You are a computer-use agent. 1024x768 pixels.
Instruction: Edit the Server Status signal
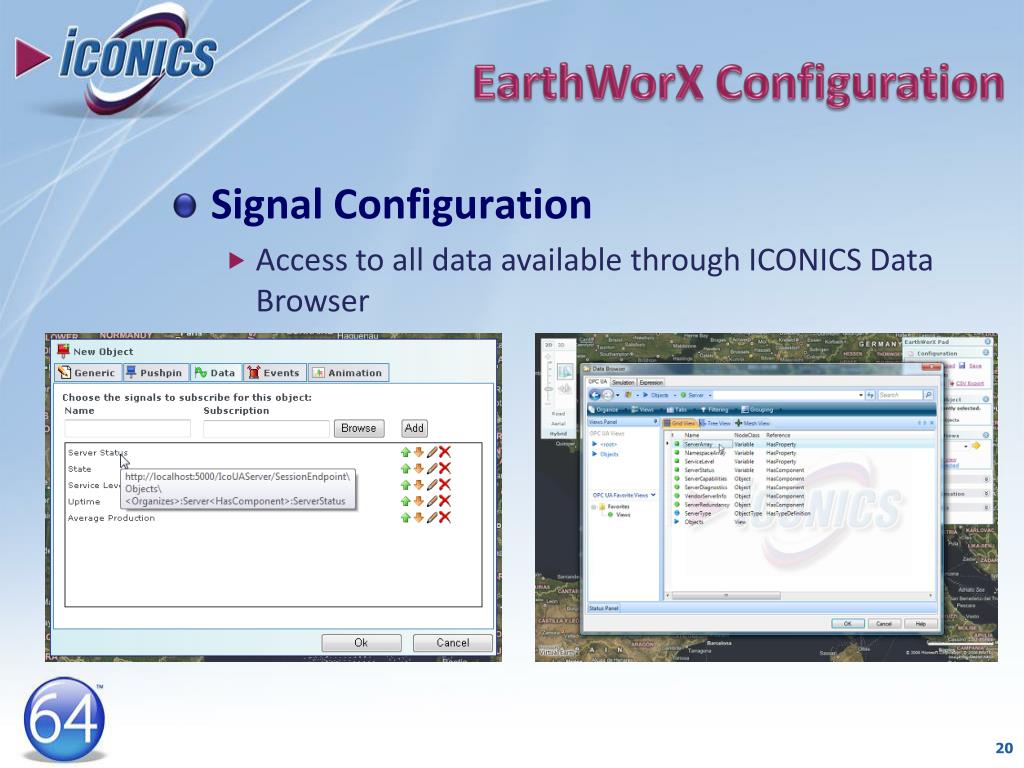[x=432, y=451]
